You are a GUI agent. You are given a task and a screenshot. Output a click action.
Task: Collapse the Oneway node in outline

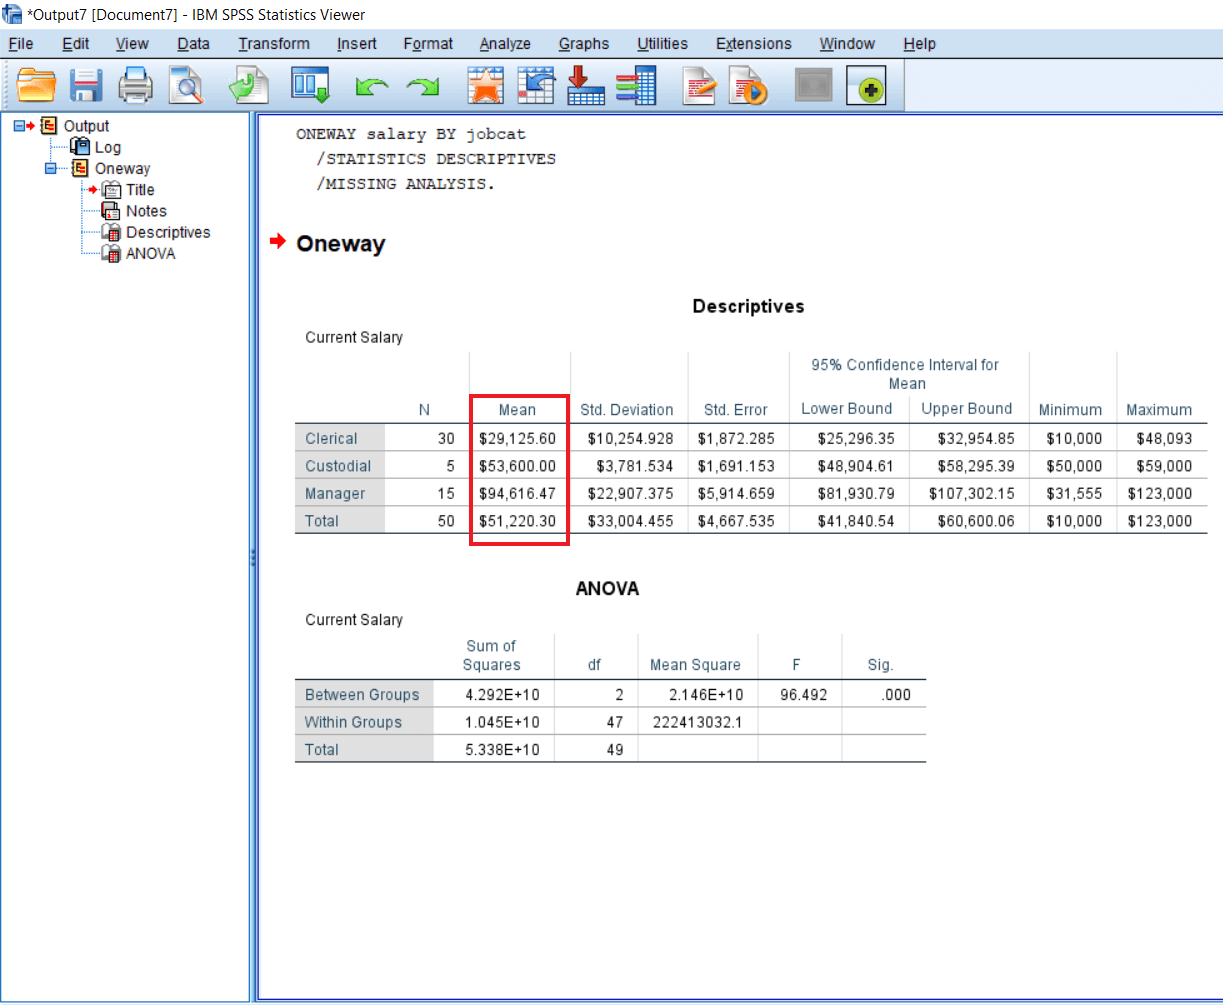50,168
